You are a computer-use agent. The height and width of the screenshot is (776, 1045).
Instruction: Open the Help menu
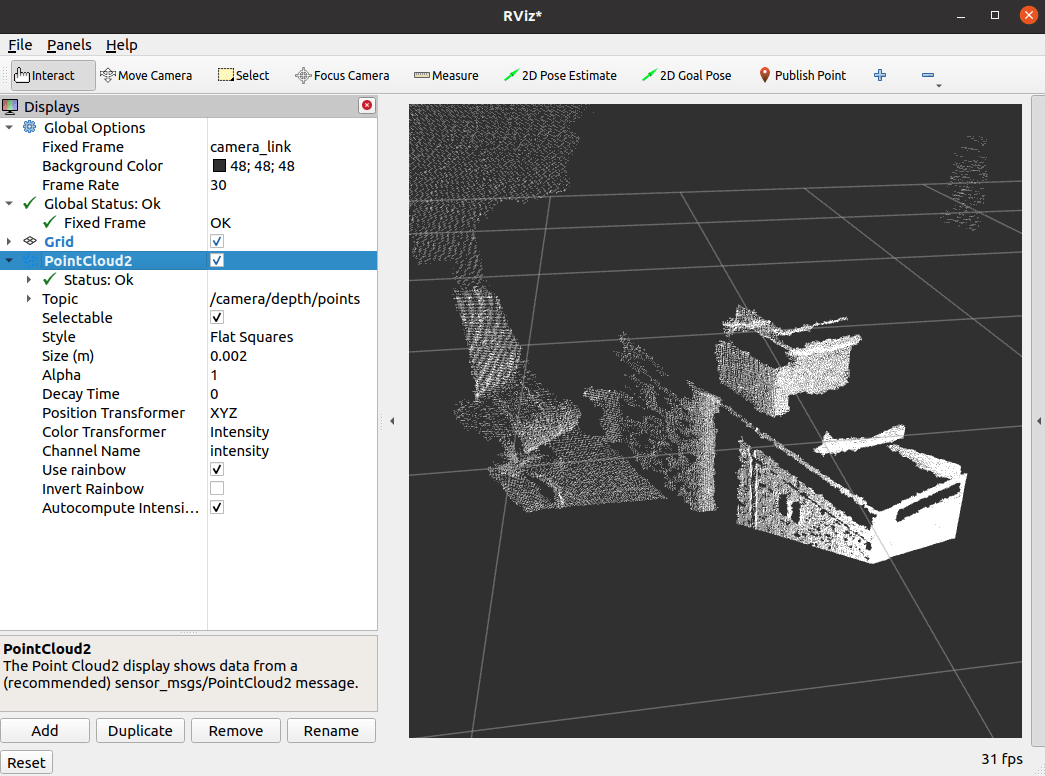coord(122,45)
